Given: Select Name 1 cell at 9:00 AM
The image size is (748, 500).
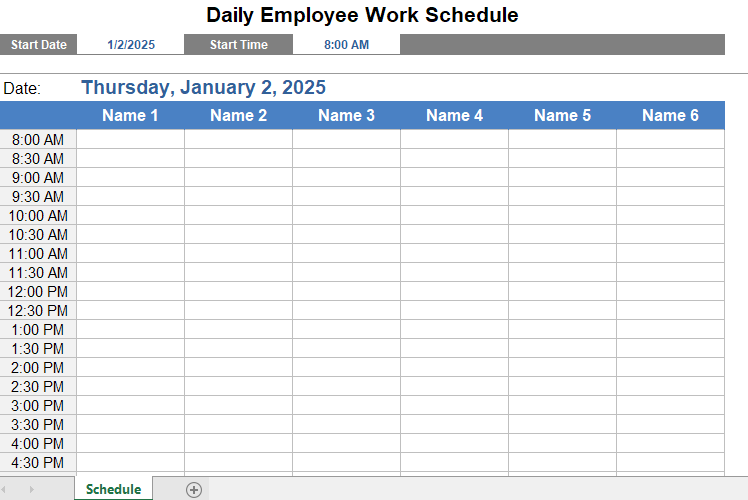Looking at the screenshot, I should pyautogui.click(x=130, y=177).
